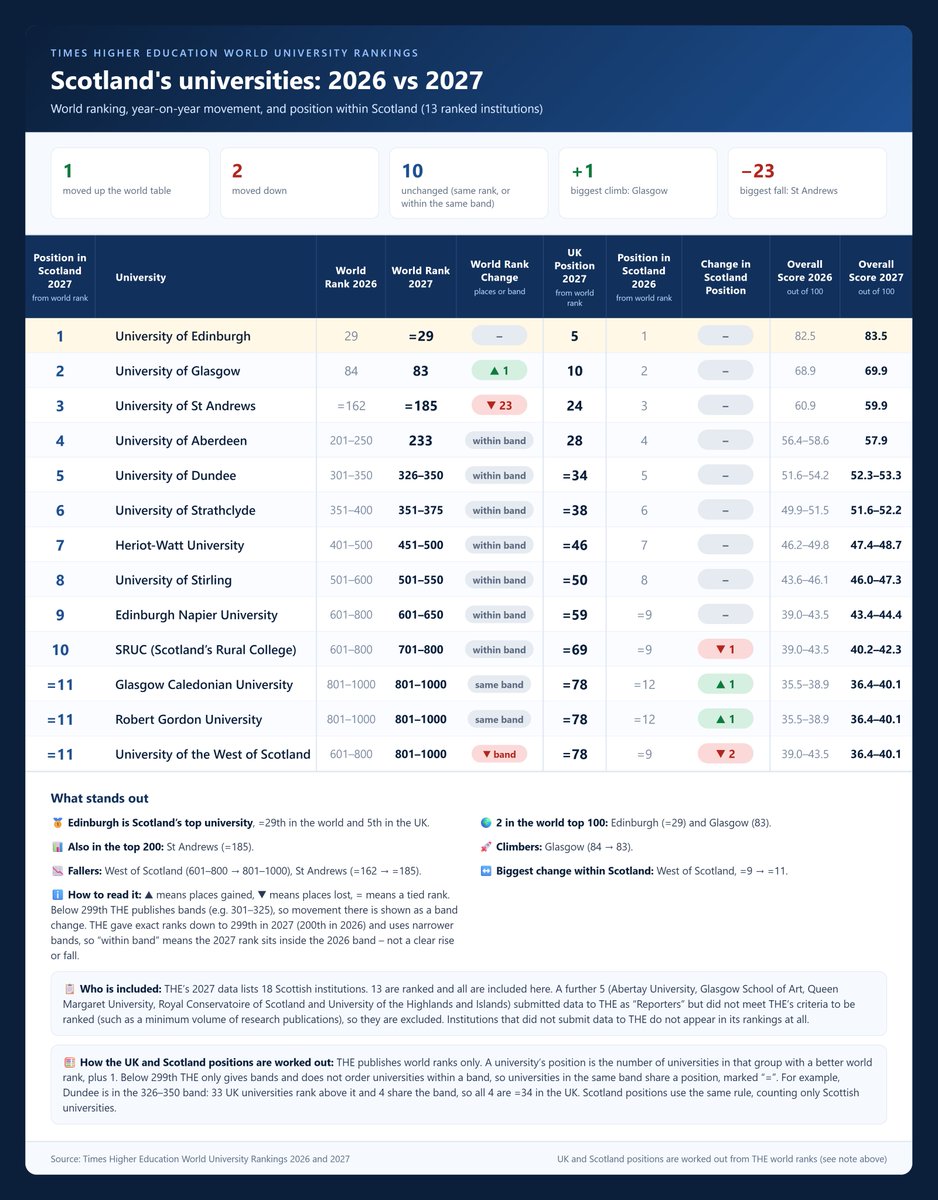Click the 'same band' badge for Robert Gordon University
The height and width of the screenshot is (1200, 938).
pos(499,720)
